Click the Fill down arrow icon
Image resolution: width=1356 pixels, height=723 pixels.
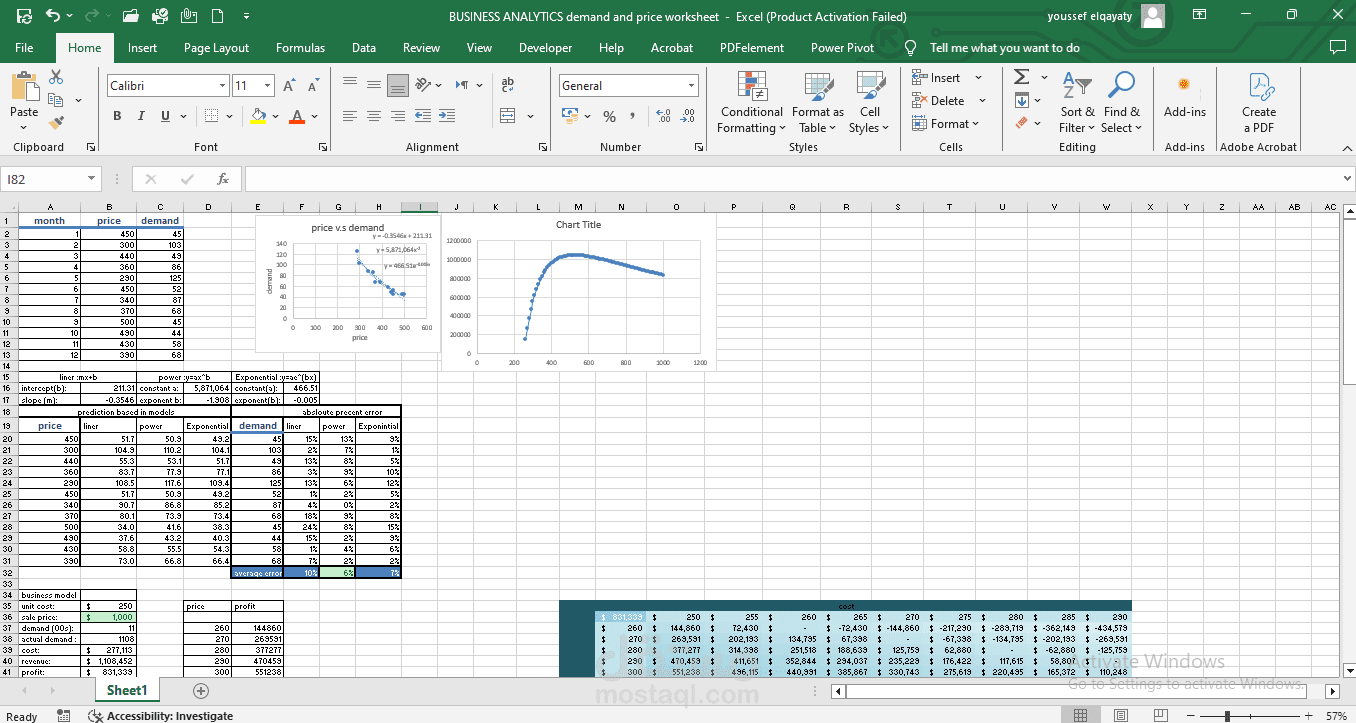pos(1022,100)
